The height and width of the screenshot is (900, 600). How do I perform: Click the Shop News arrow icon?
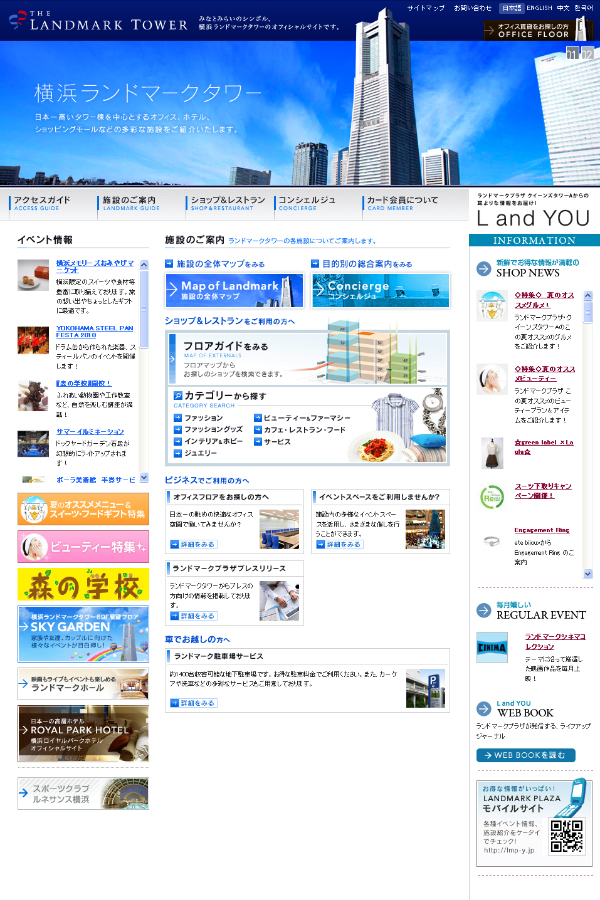pos(483,267)
